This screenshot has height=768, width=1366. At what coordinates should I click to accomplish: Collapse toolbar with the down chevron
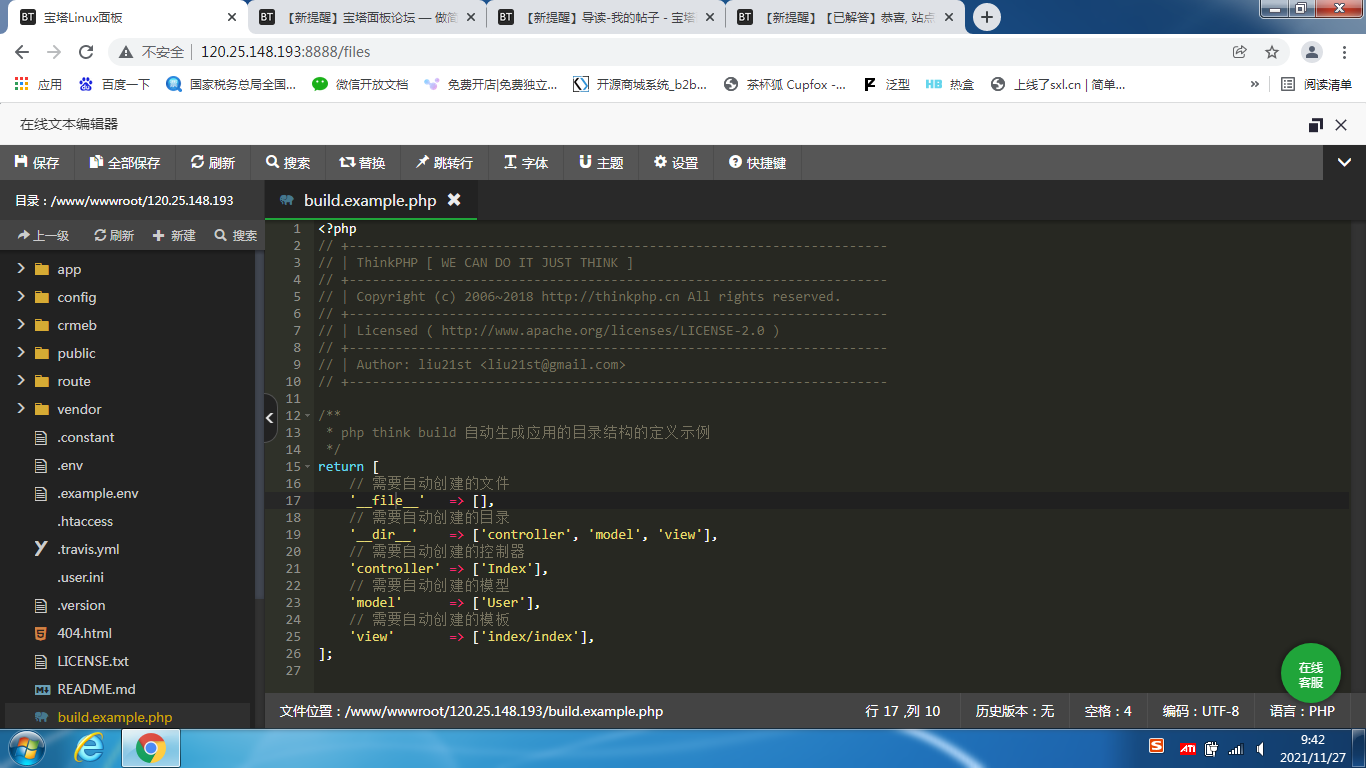(1344, 162)
